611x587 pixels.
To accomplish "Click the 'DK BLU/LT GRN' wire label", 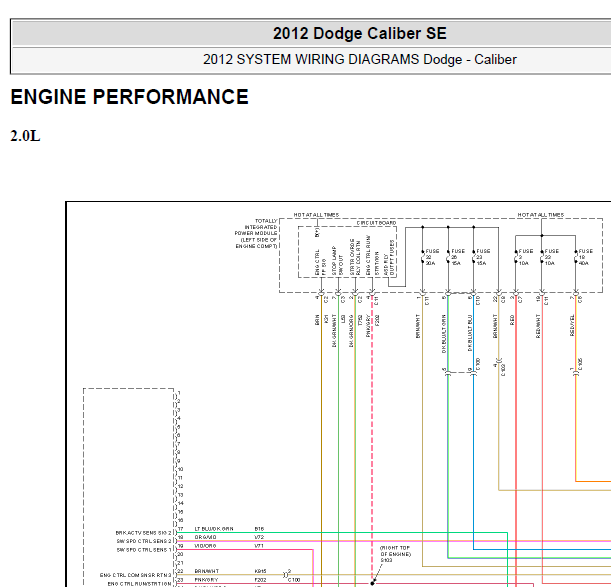I will (x=444, y=334).
